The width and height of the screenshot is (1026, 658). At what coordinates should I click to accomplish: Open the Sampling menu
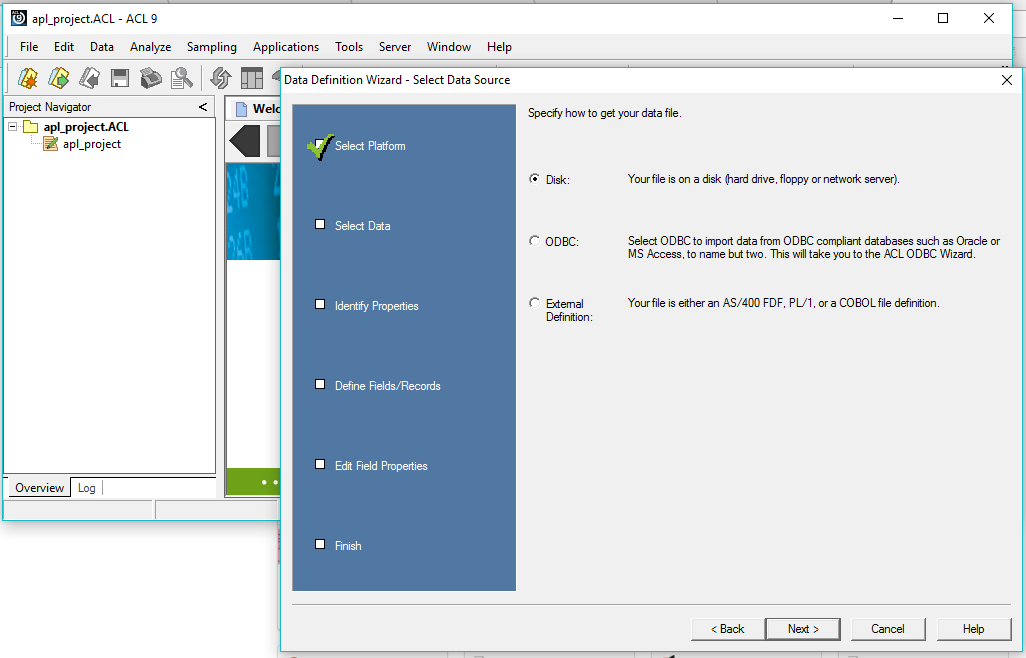point(212,46)
